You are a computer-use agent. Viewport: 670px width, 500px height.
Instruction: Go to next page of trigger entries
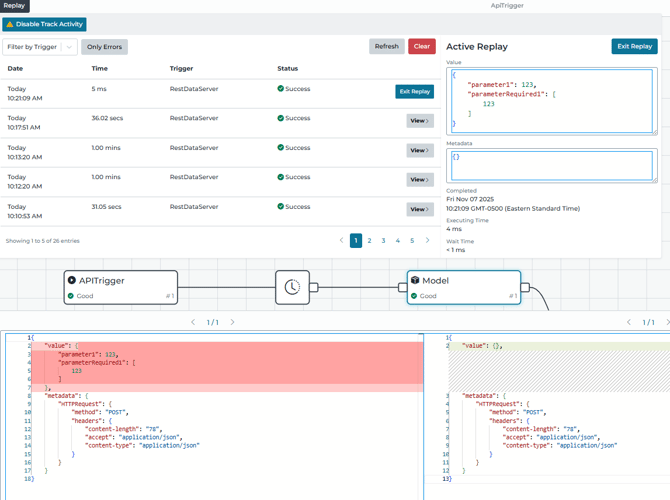(427, 240)
